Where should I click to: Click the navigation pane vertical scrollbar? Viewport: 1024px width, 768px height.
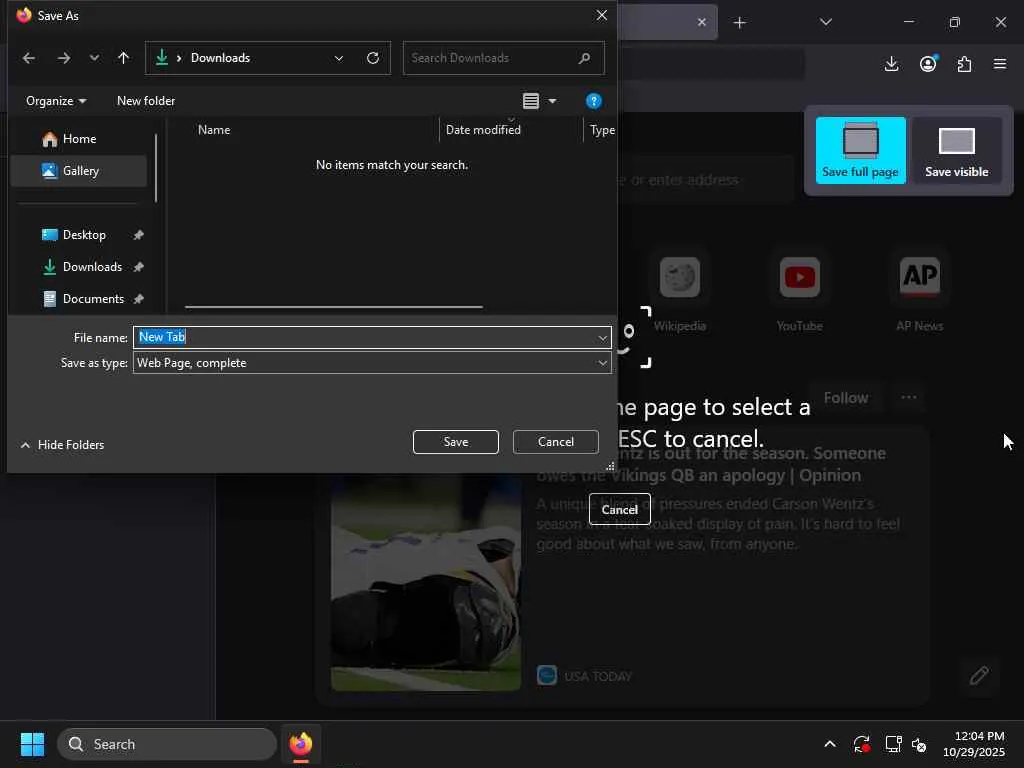click(155, 168)
